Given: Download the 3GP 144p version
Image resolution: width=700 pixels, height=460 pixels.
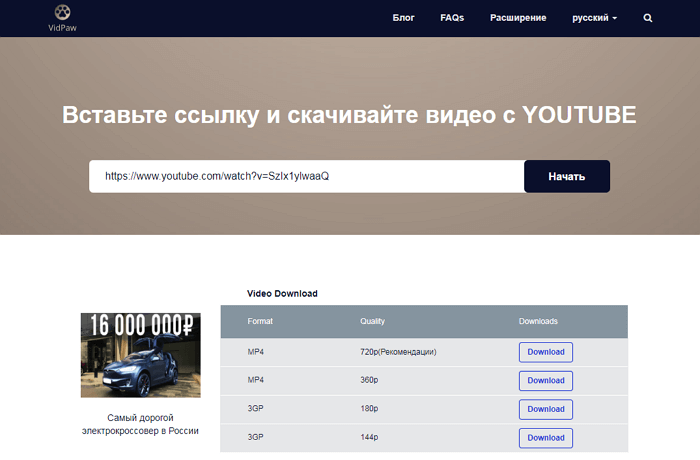Looking at the screenshot, I should [x=546, y=438].
